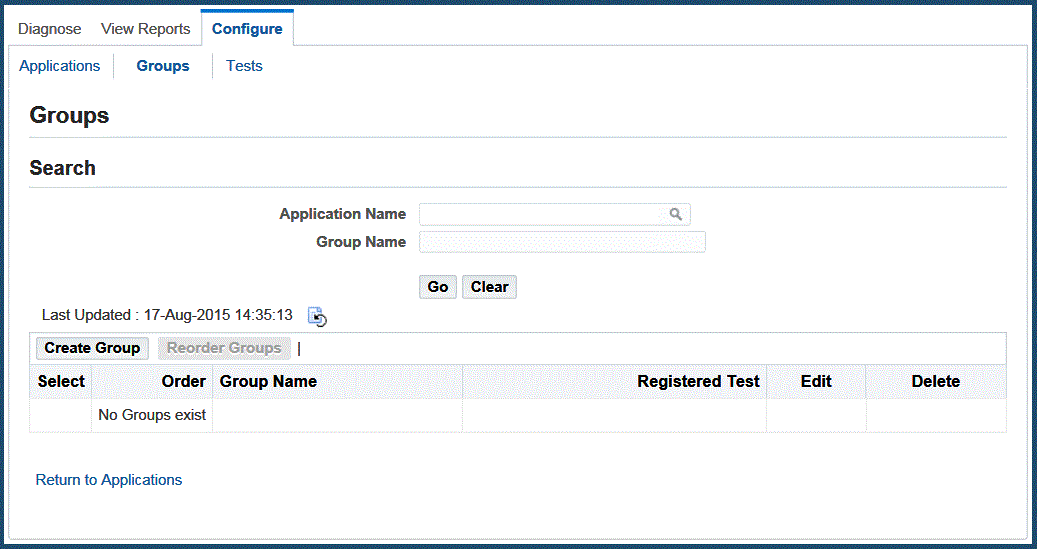The height and width of the screenshot is (549, 1037).
Task: Click the Select column header
Action: point(61,382)
